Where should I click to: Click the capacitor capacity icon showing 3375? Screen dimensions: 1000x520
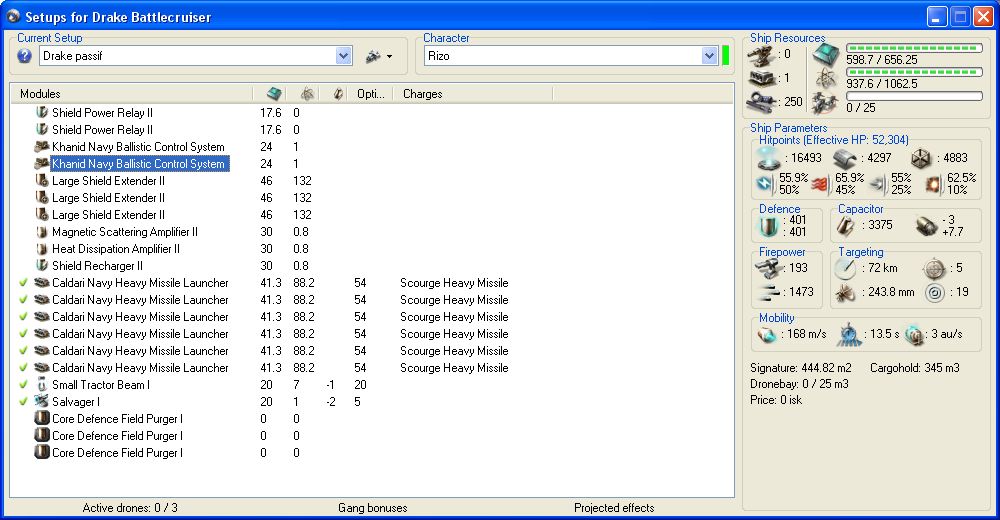[x=846, y=225]
